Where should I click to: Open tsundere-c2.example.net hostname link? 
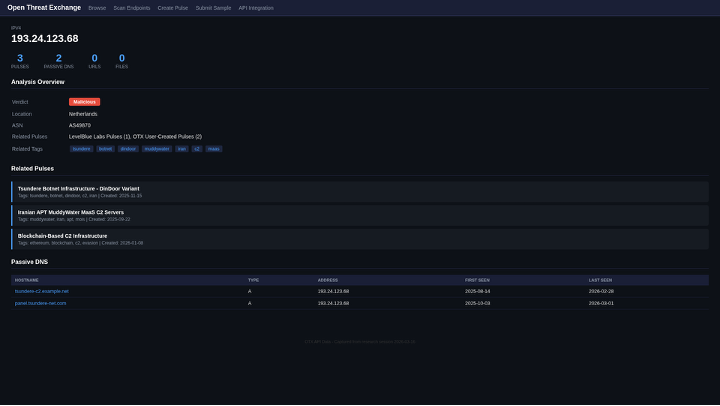point(42,291)
